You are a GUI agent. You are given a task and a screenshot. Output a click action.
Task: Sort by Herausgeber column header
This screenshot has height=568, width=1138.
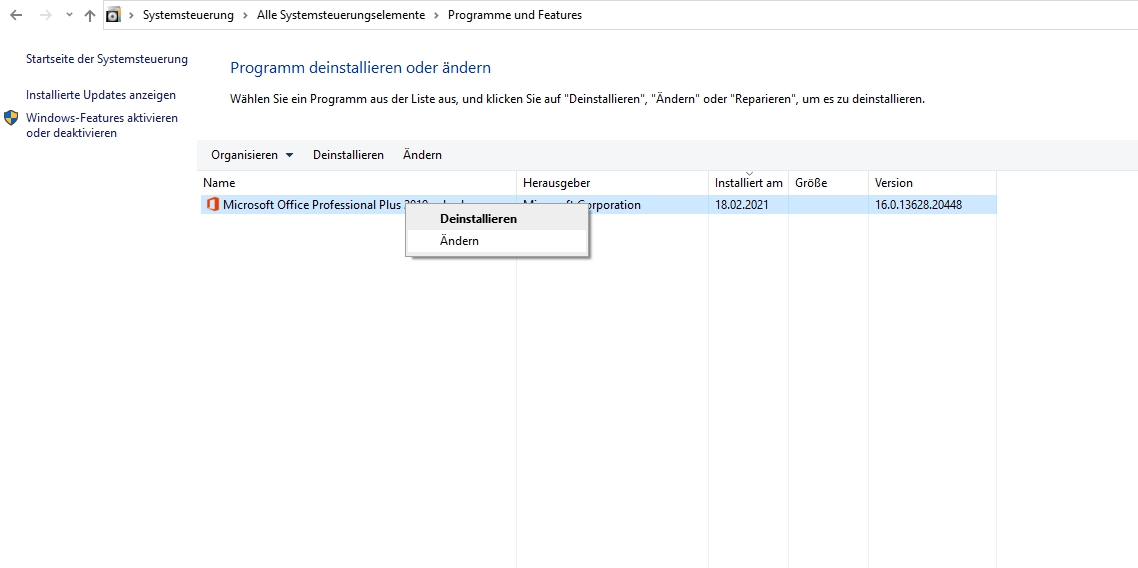coord(613,183)
